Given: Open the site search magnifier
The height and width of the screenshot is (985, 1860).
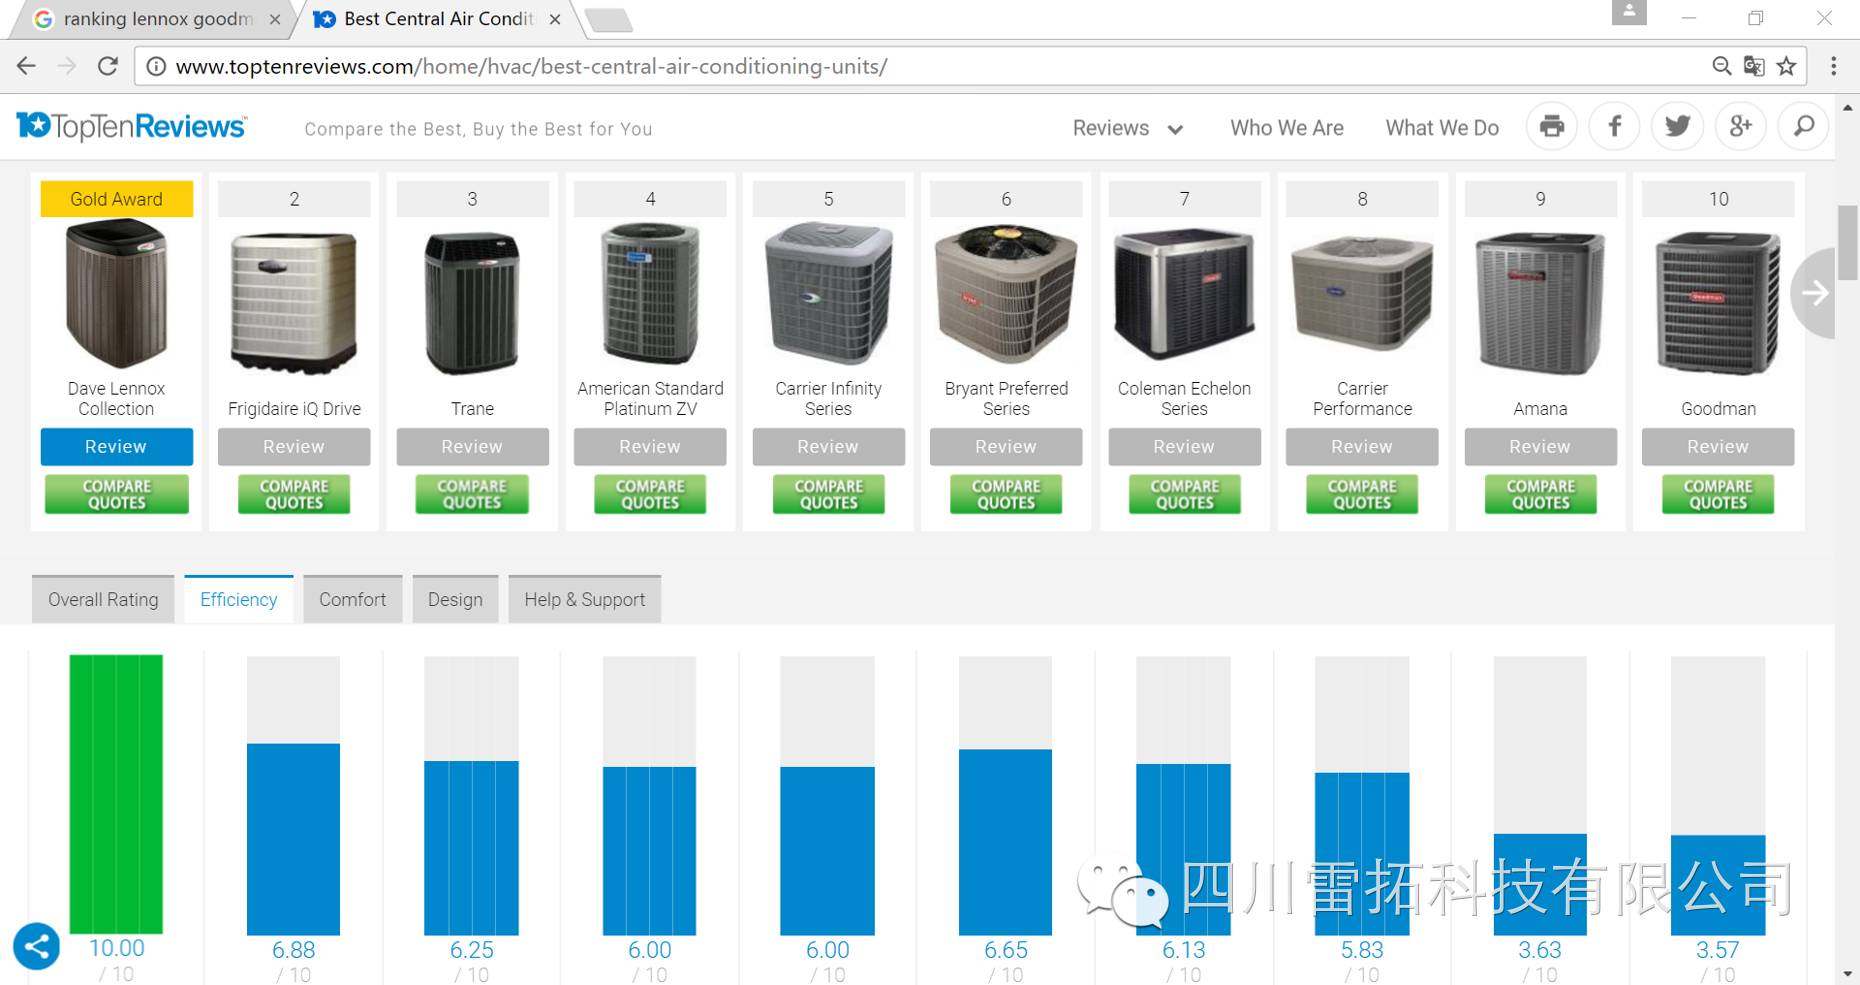Looking at the screenshot, I should coord(1804,126).
